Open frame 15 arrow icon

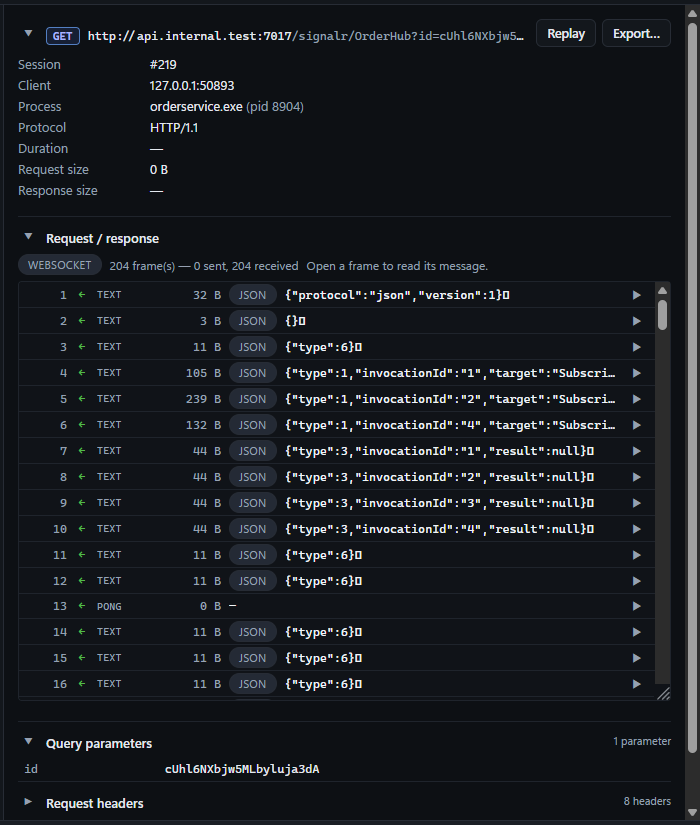(636, 658)
